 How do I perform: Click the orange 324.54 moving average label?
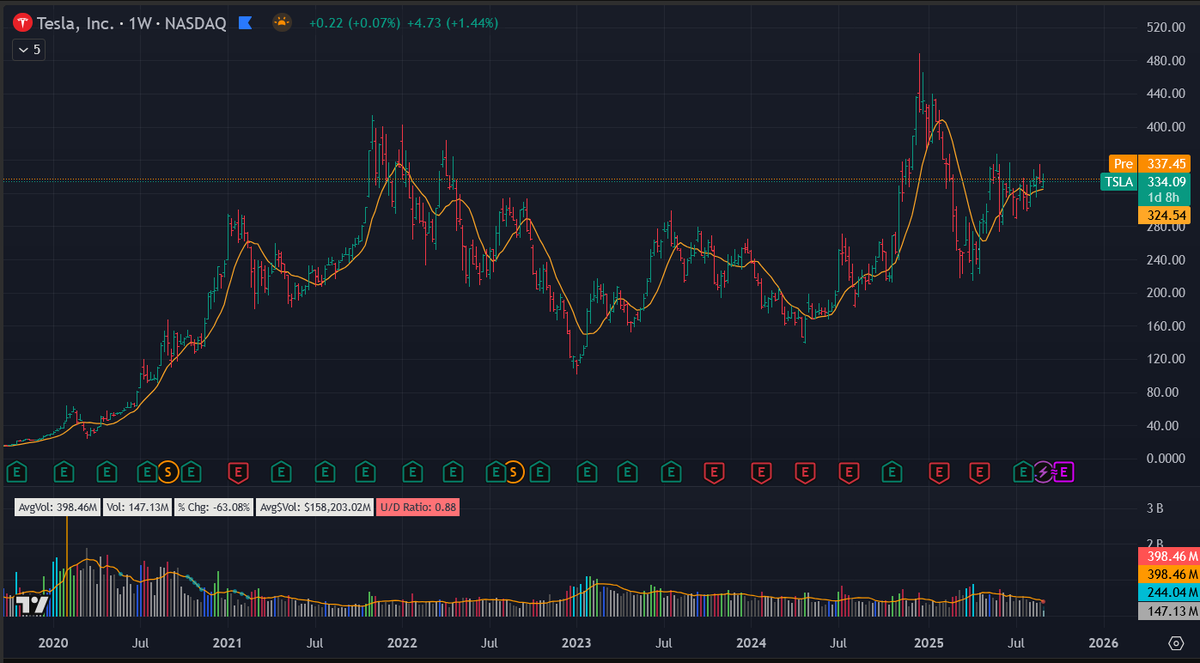pos(1165,215)
